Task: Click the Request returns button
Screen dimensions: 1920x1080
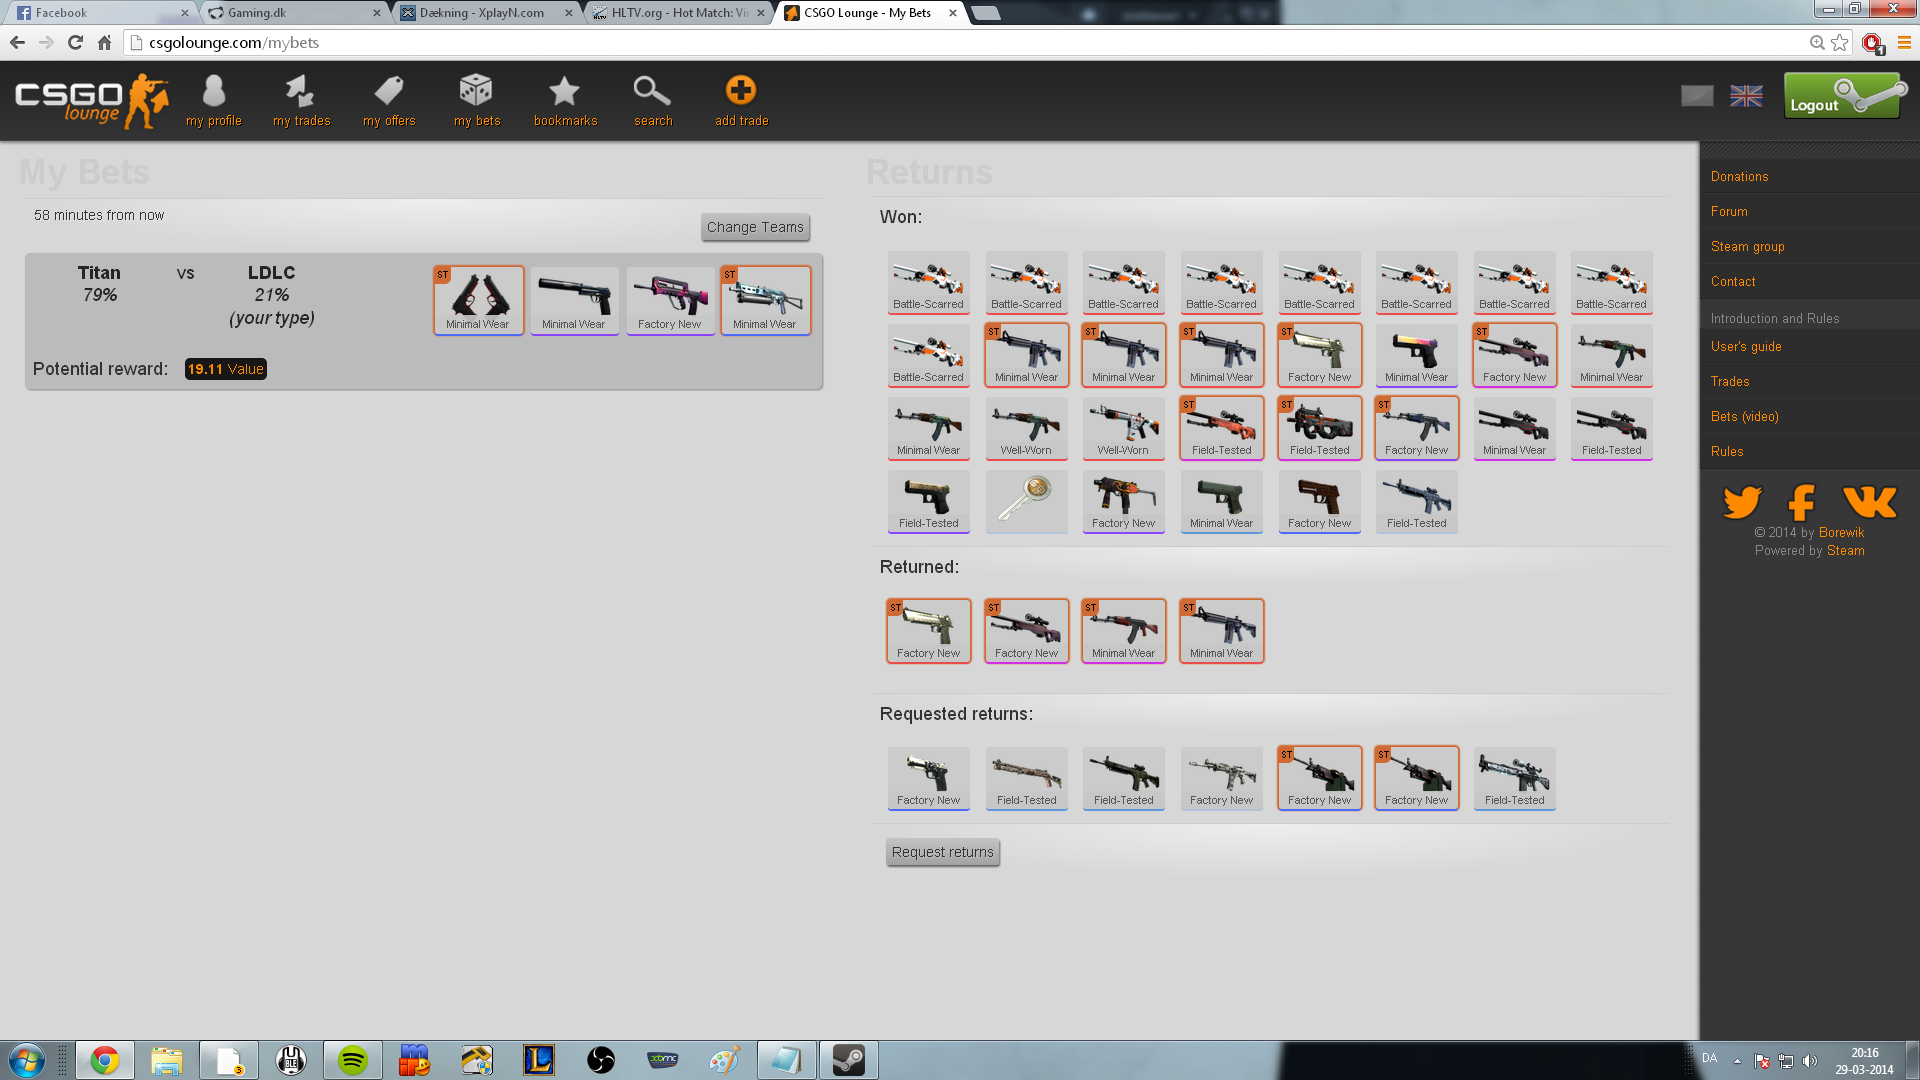Action: coord(942,852)
